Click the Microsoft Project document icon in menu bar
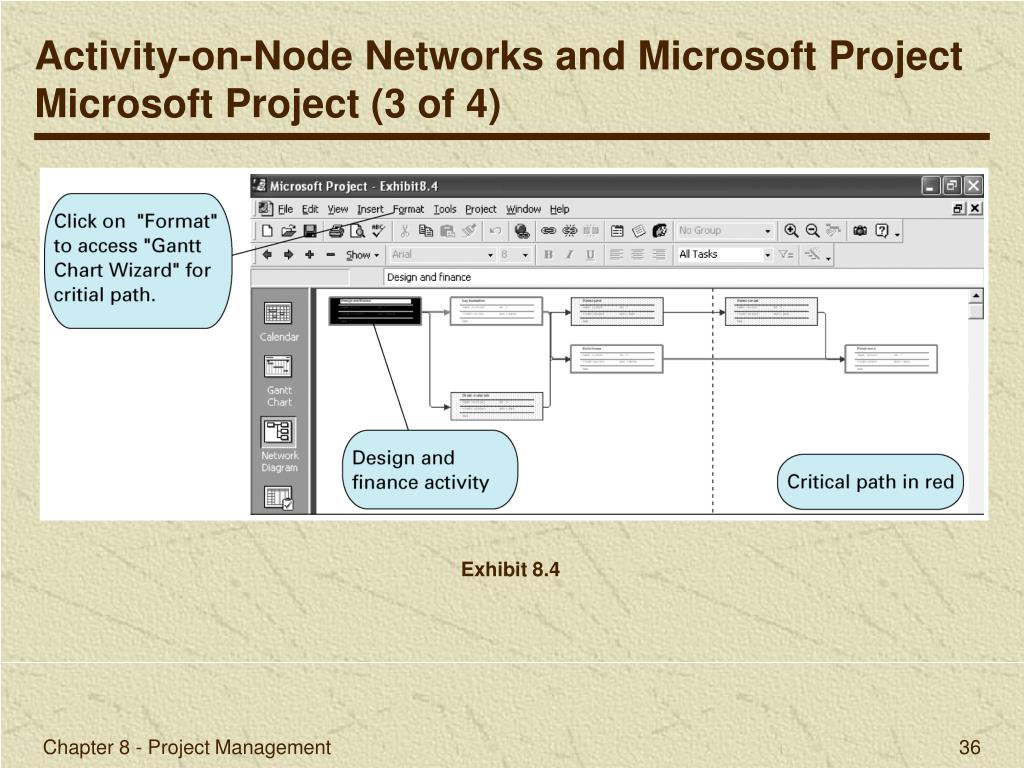1024x768 pixels. pyautogui.click(x=264, y=208)
